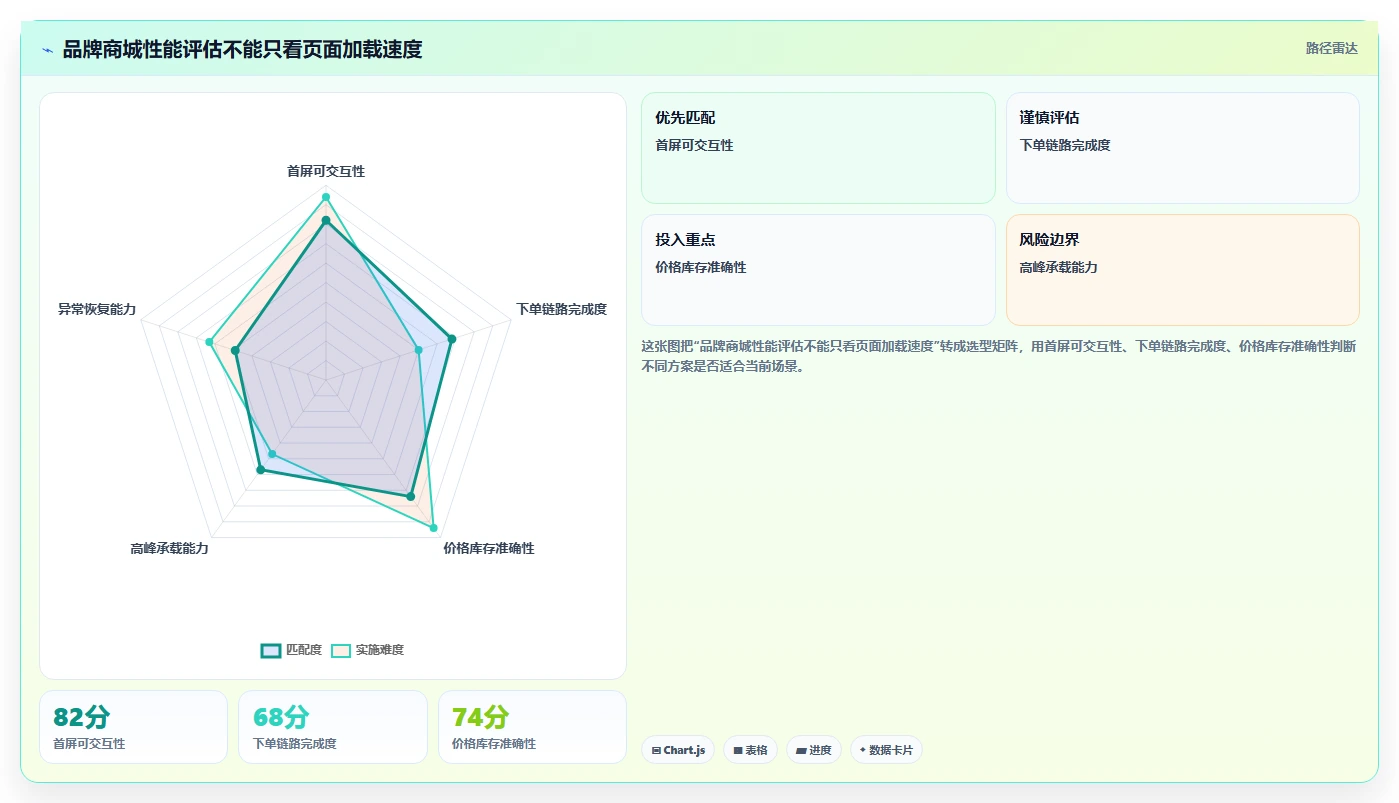Click the 实施难度 legend color box

coord(341,650)
